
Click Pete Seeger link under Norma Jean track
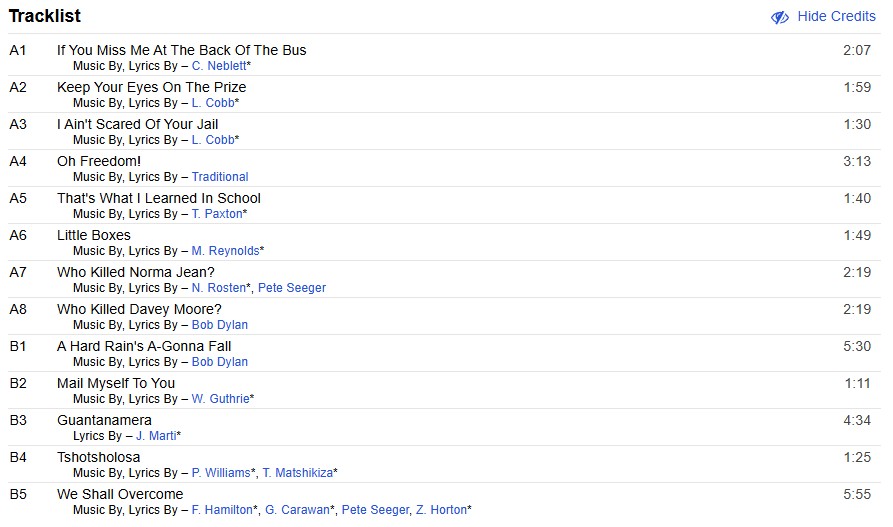(x=292, y=288)
